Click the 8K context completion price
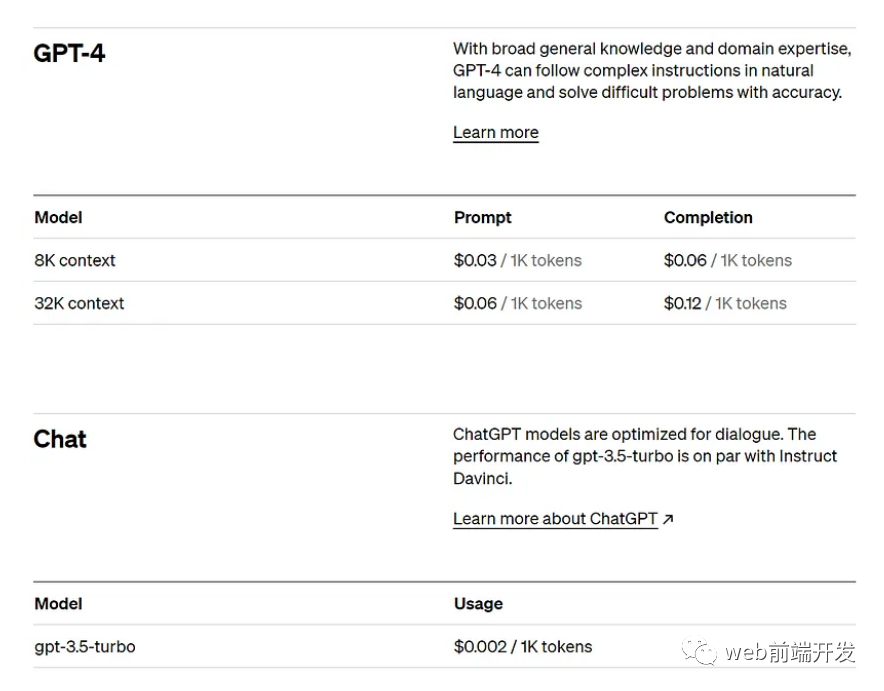Viewport: 884px width, 691px height. point(727,260)
